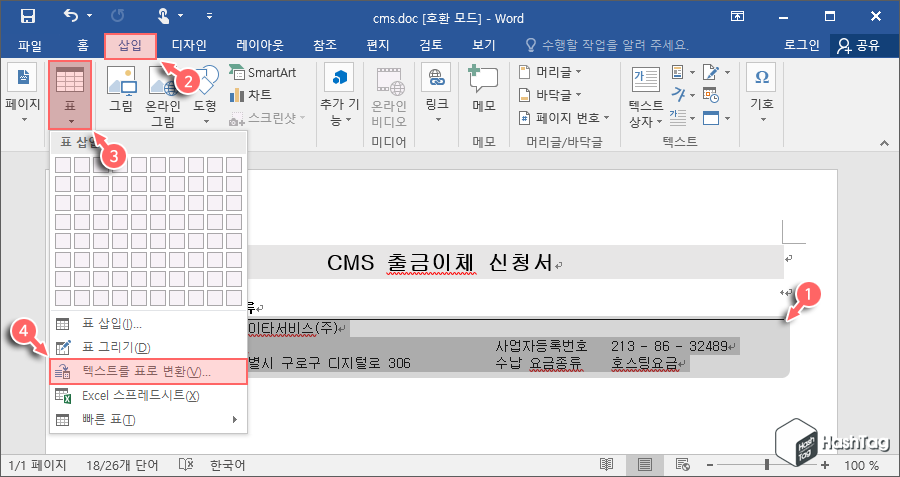Switch to the 디자인 tab
Image resolution: width=900 pixels, height=477 pixels.
point(189,45)
